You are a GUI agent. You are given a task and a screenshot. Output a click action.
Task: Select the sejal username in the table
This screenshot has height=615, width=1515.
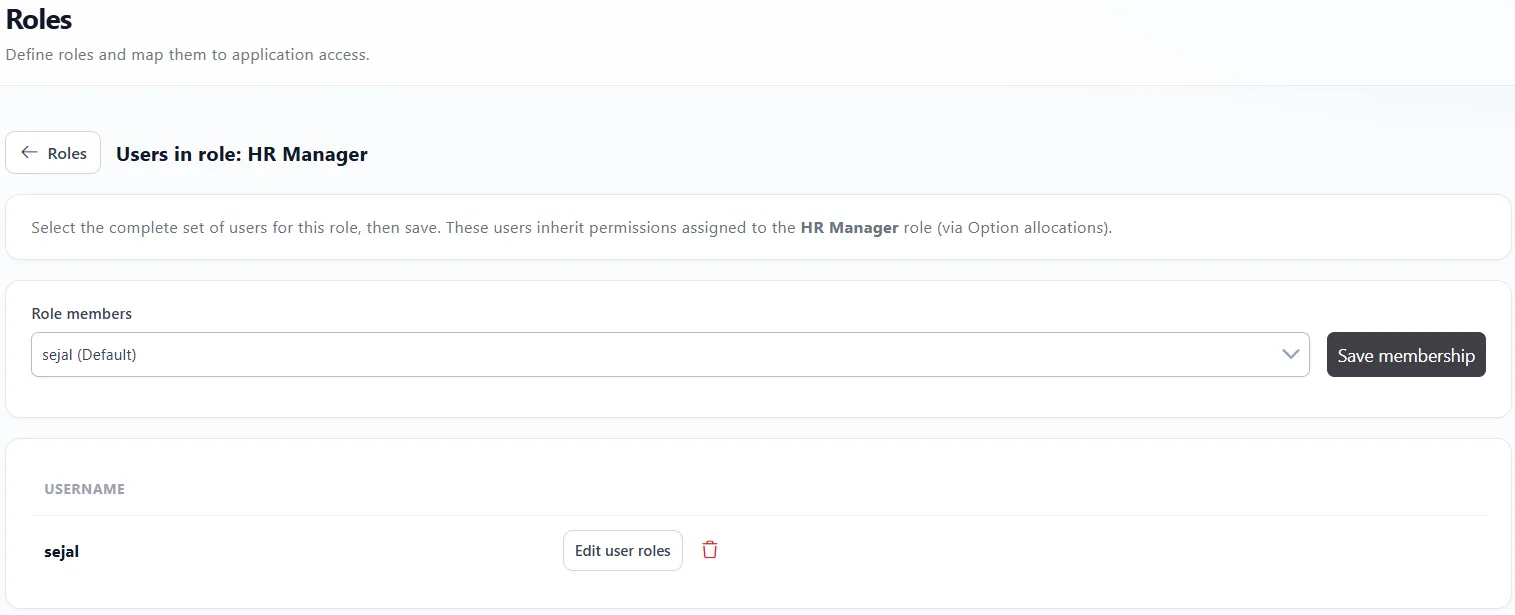point(62,551)
